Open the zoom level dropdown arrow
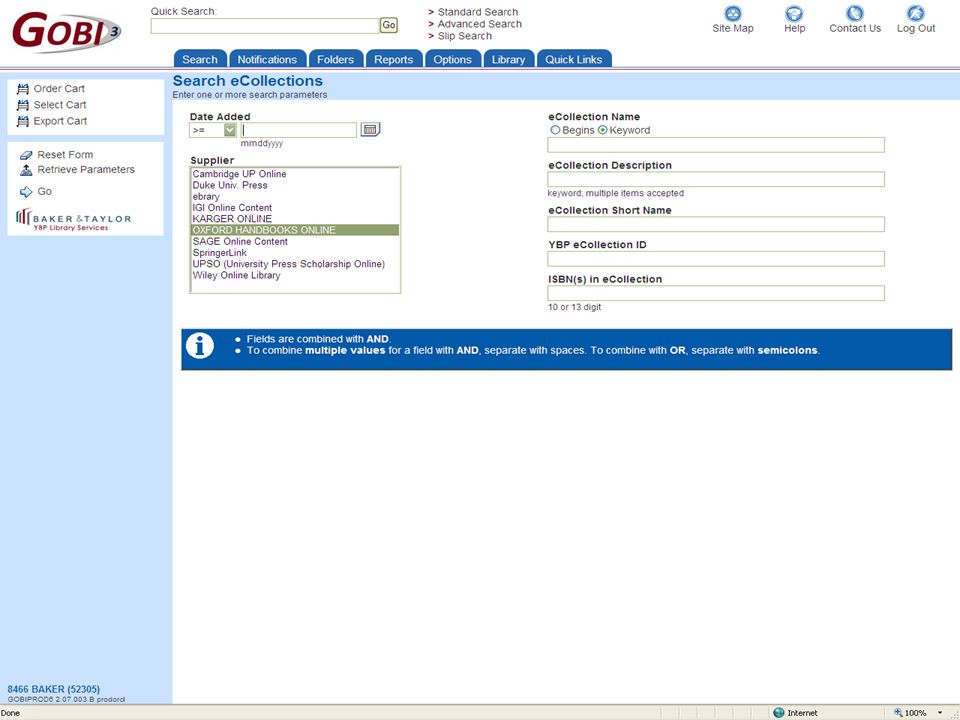This screenshot has width=960, height=720. [x=940, y=713]
